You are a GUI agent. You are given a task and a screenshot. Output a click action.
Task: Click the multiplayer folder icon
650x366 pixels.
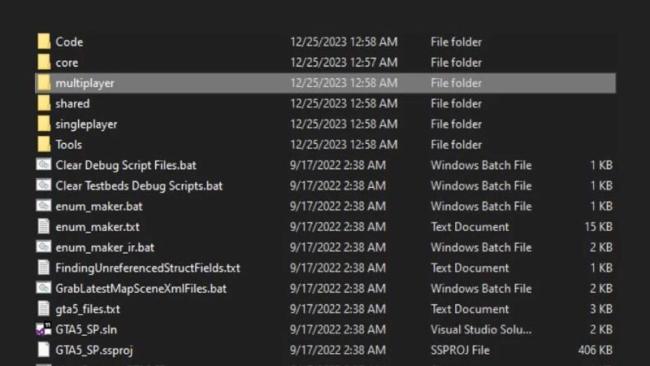click(44, 83)
